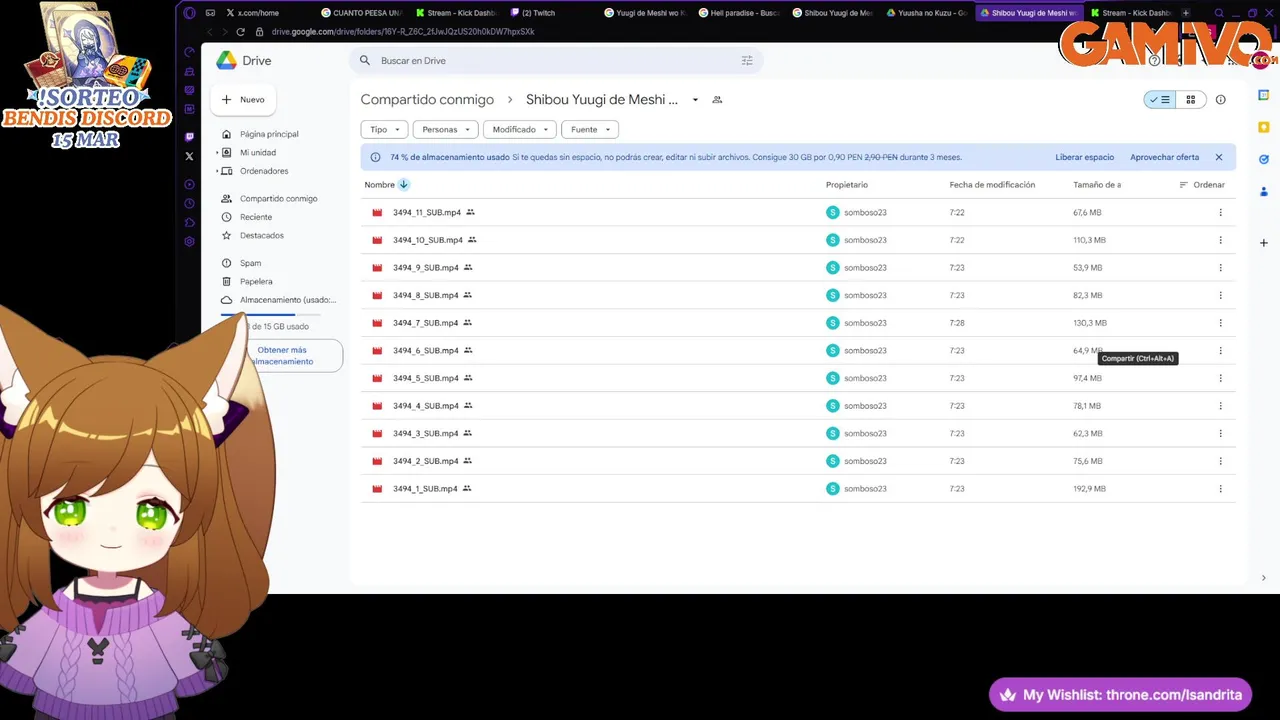
Task: Select file 3494_11_SUB.mp4
Action: pyautogui.click(x=798, y=212)
